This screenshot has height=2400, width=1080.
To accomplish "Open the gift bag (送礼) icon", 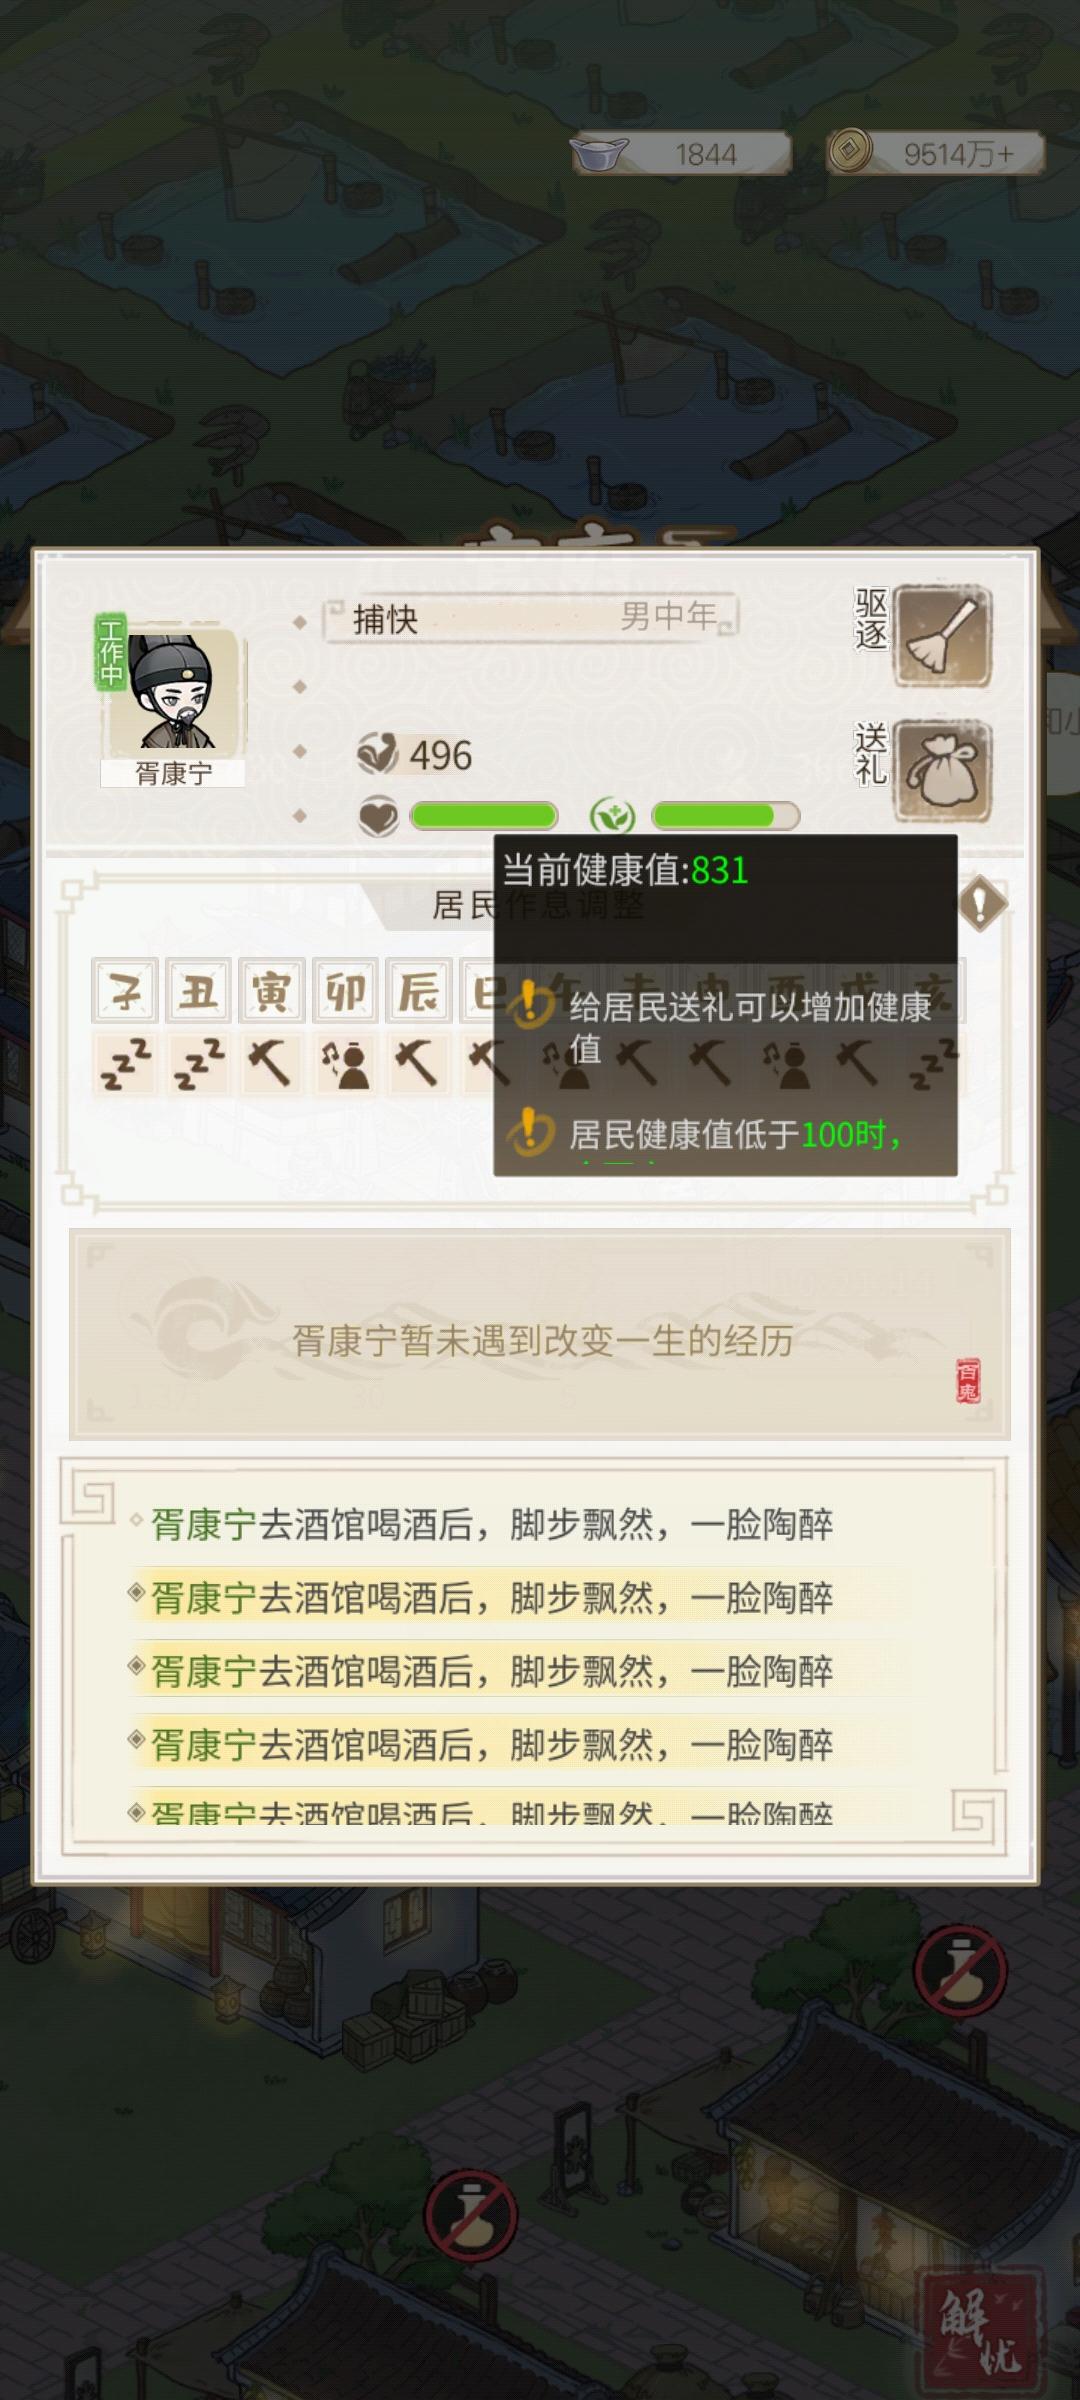I will coord(942,770).
